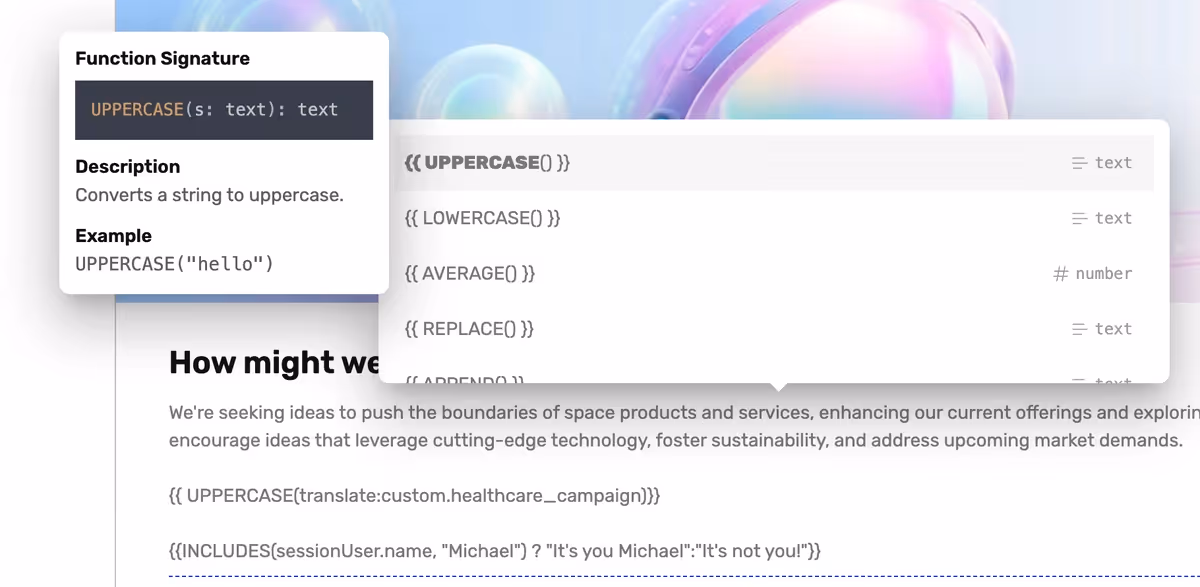Click the "We're seeking ideas" paragraph text
Screen dimensions: 1200x587
click(x=684, y=427)
